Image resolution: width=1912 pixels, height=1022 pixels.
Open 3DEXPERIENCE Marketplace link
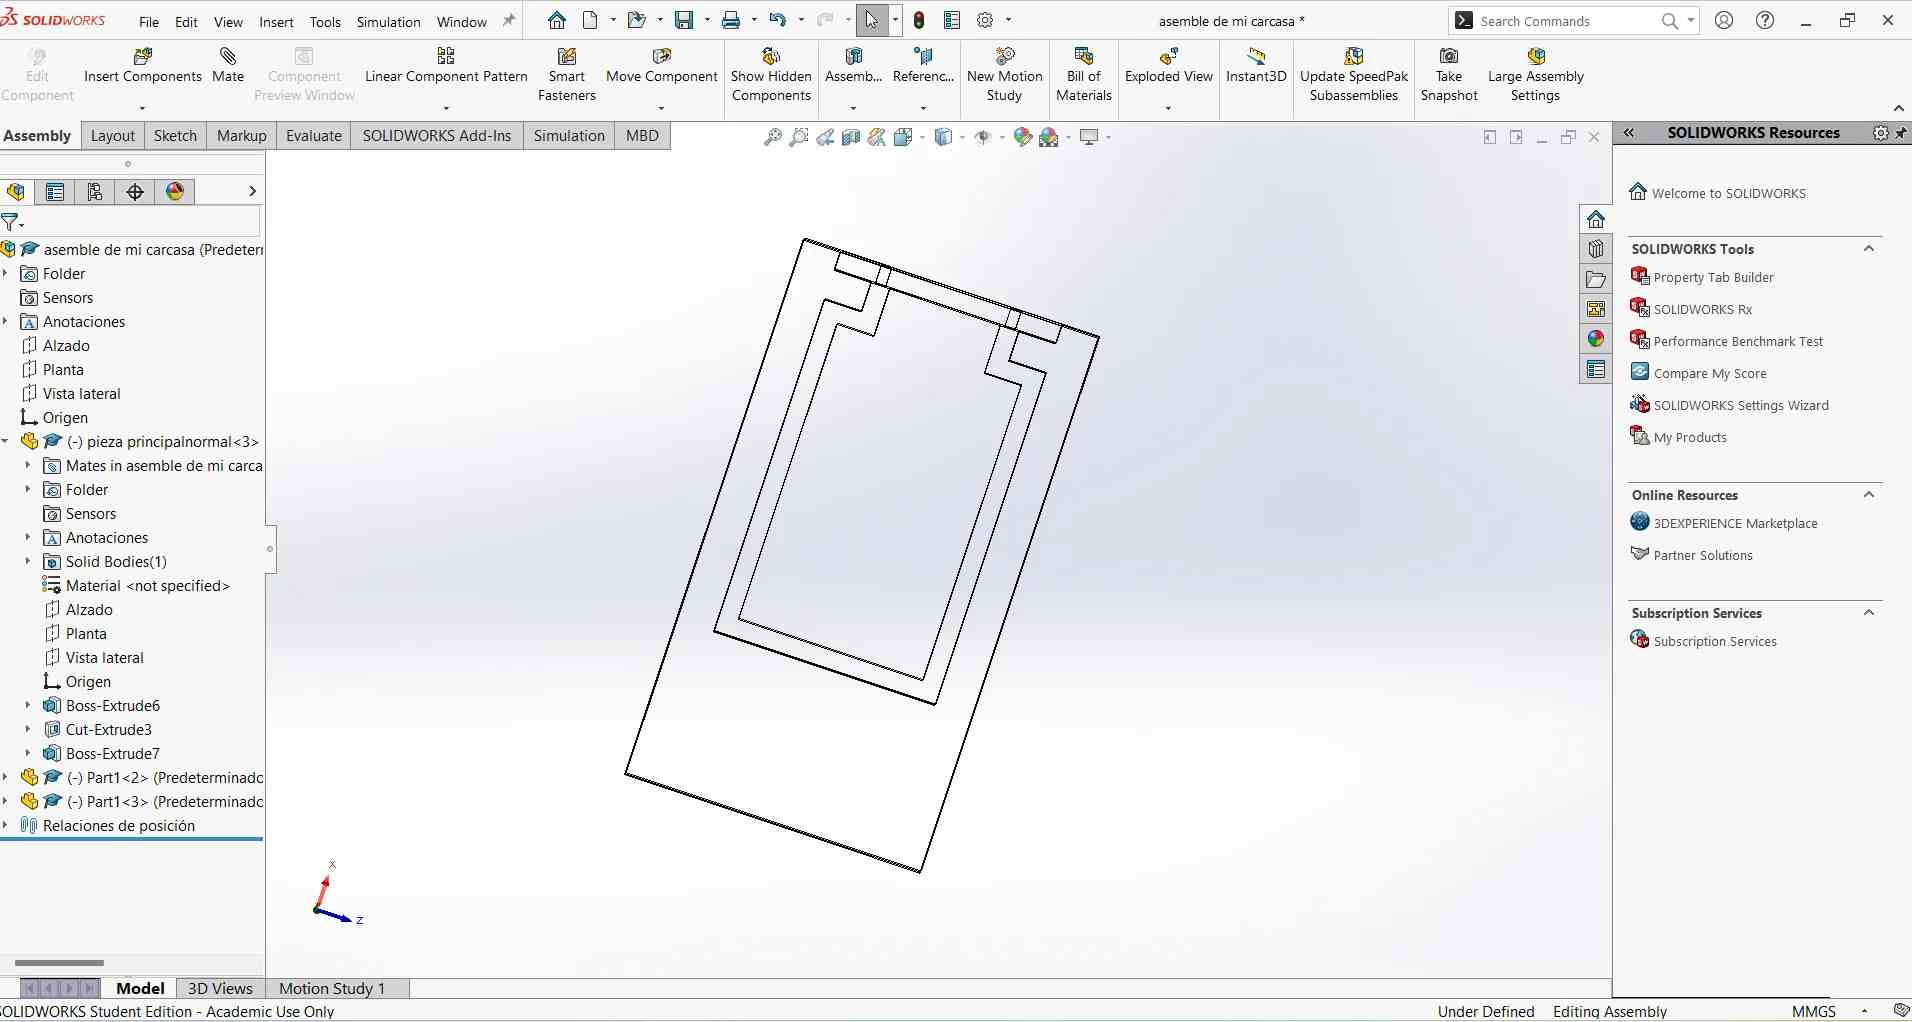click(1735, 524)
